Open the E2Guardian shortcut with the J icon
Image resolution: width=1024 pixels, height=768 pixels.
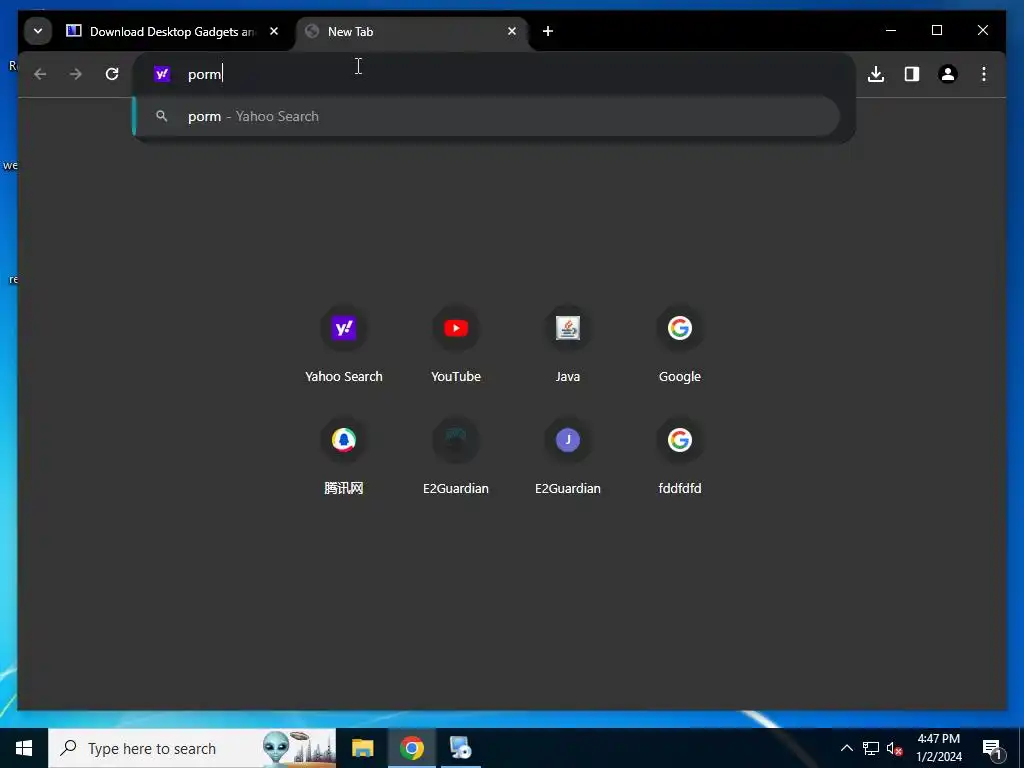click(568, 456)
